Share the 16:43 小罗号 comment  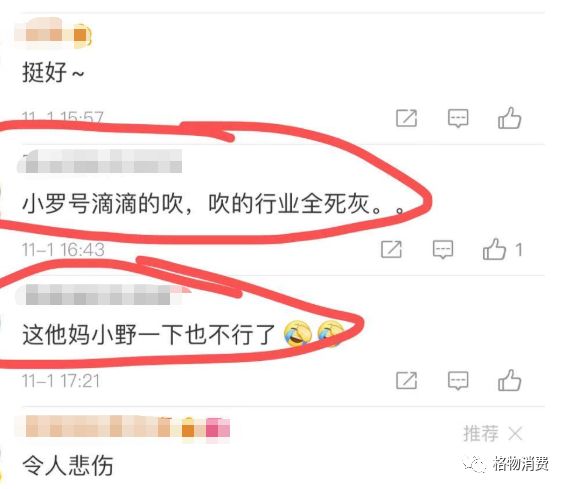391,249
